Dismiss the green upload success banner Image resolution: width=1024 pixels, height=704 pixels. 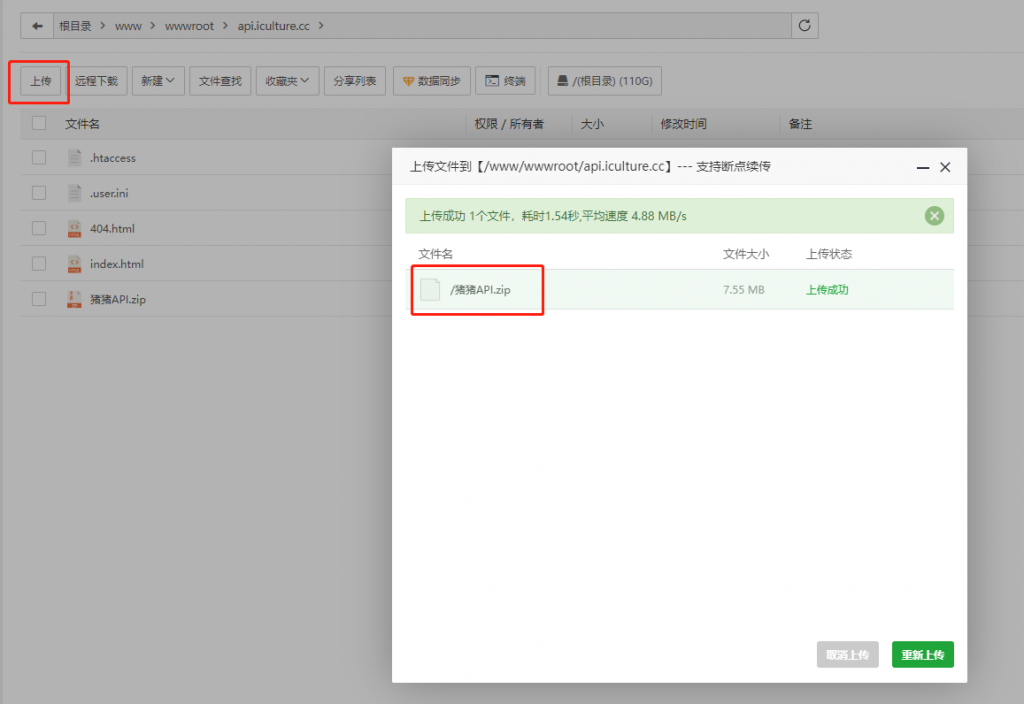pos(934,216)
